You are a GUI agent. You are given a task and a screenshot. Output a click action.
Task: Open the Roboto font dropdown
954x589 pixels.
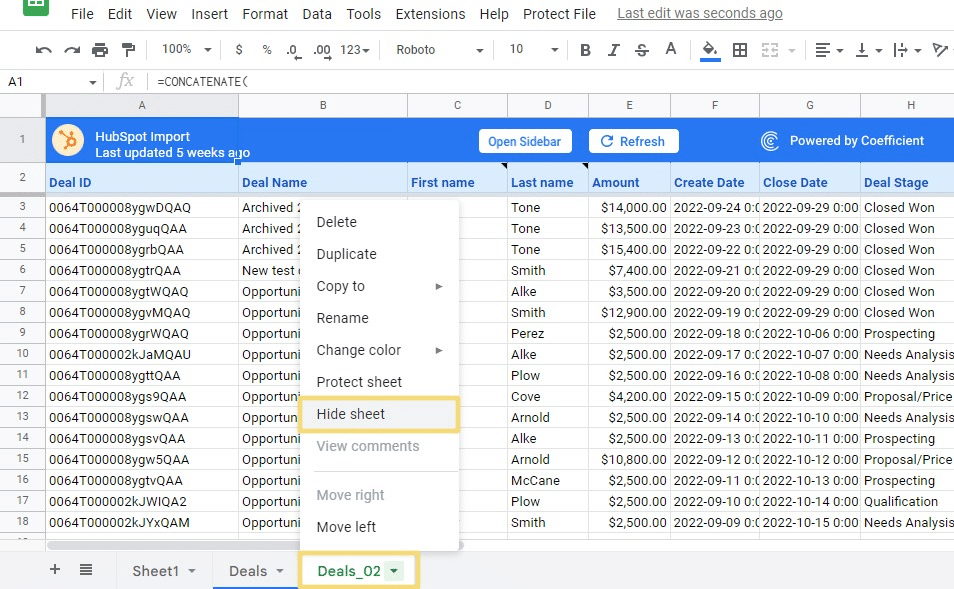439,50
